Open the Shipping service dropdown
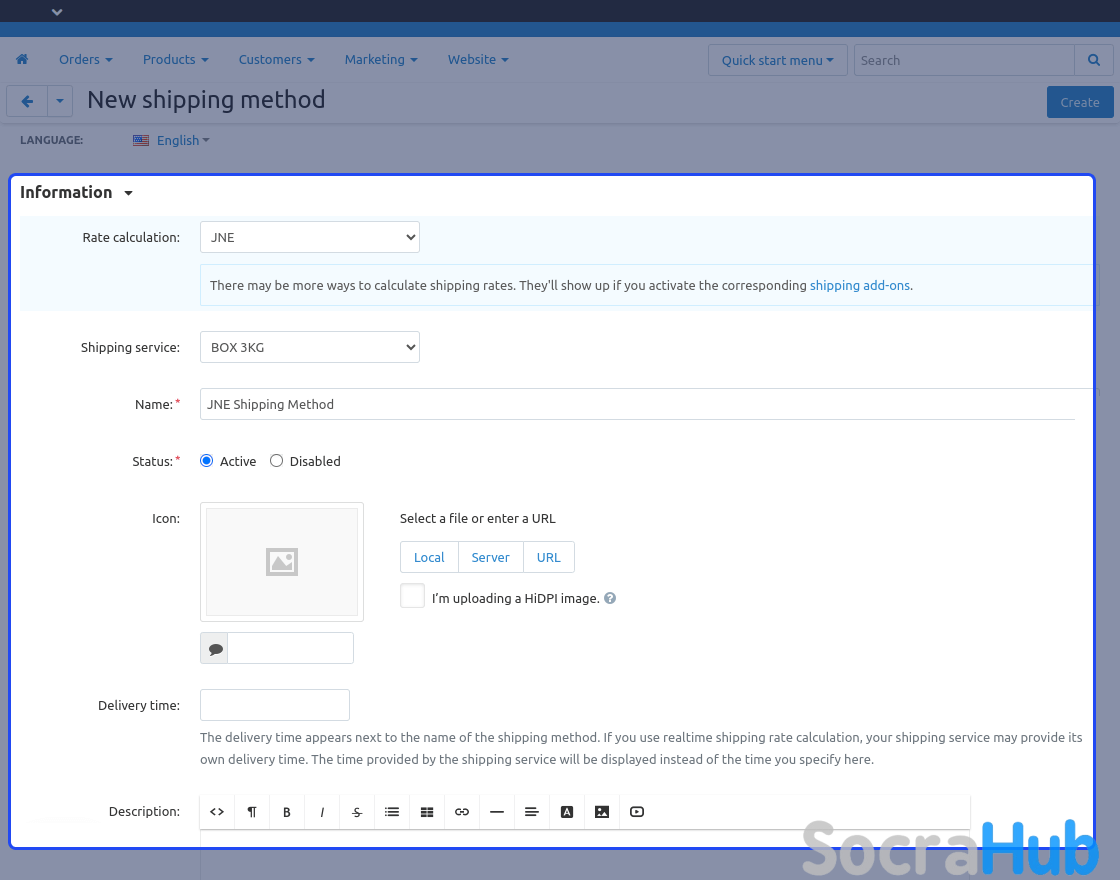Screen dimensions: 1120x880 pos(310,348)
